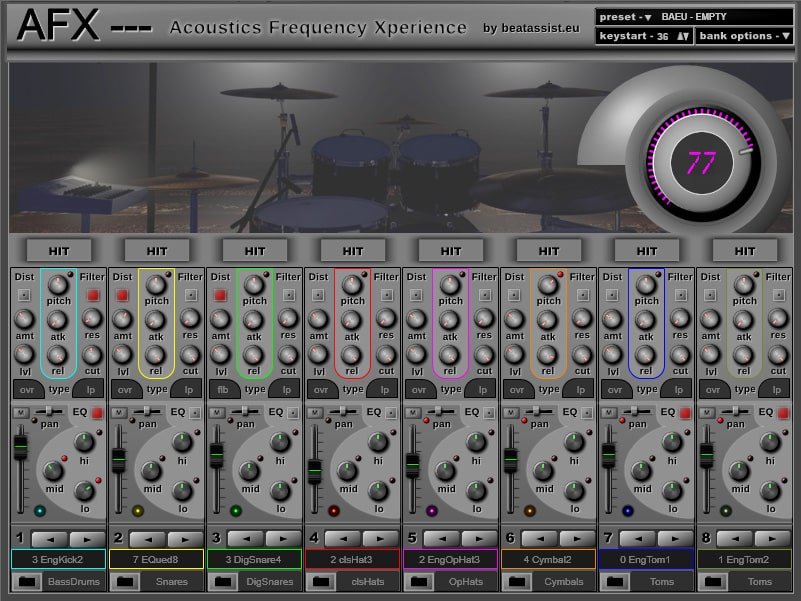Screen dimensions: 801x601
Task: Enable the EQ switch on channel 5
Action: click(x=489, y=413)
